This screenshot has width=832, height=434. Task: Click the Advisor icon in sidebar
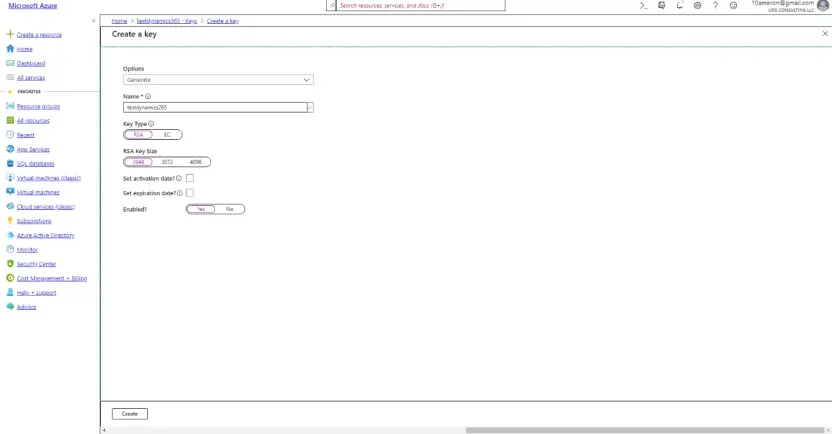10,306
